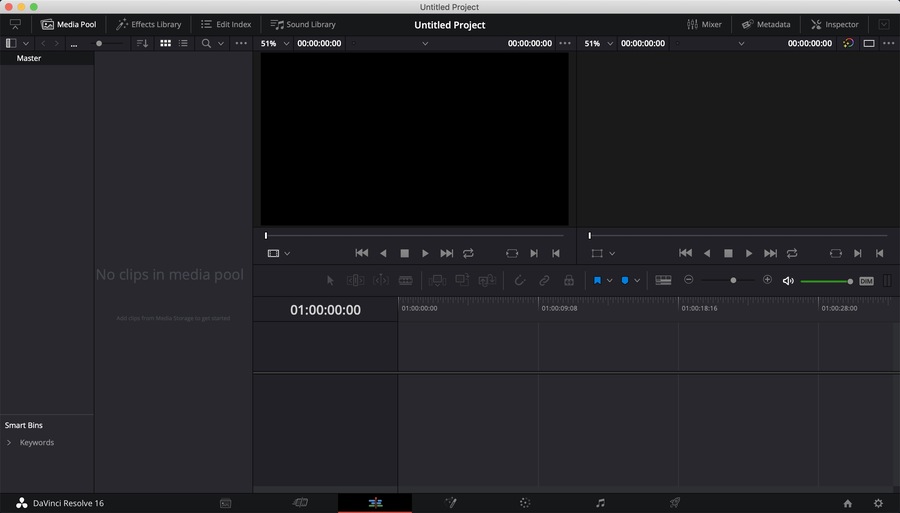Go to first frame in source viewer
Viewport: 900px width, 513px height.
pyautogui.click(x=362, y=253)
